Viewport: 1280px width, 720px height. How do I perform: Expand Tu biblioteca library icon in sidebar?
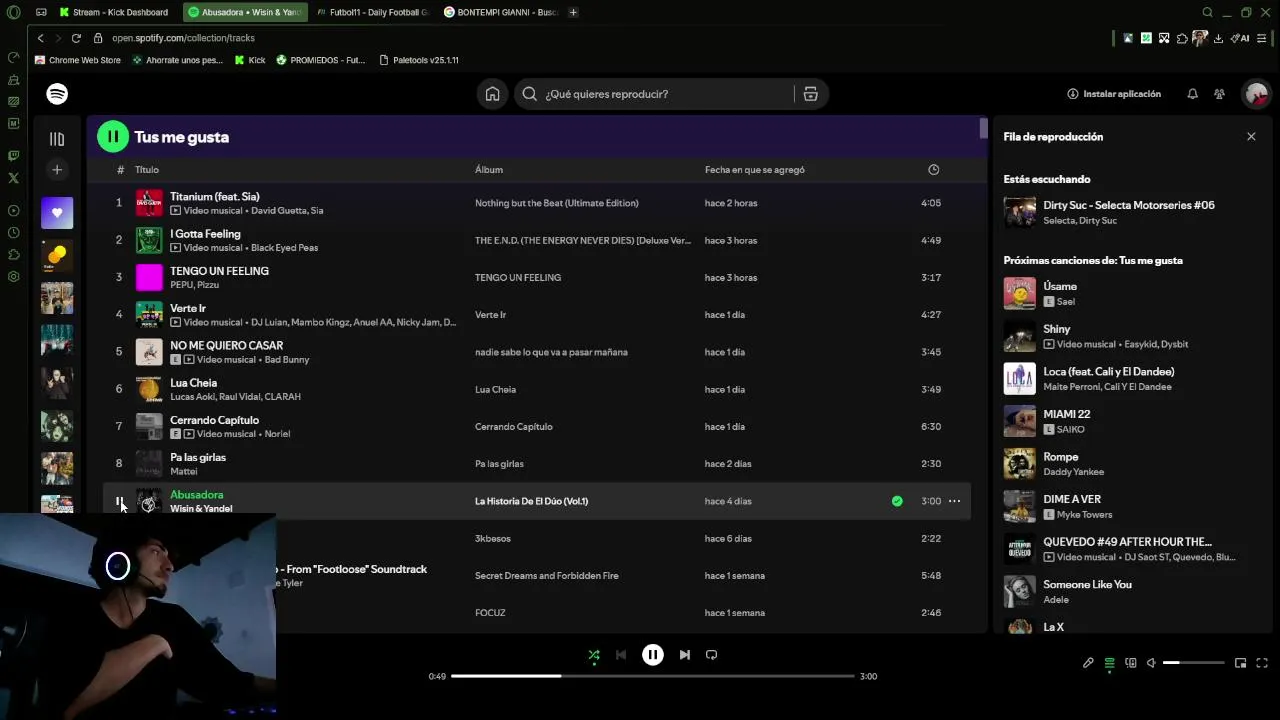57,139
